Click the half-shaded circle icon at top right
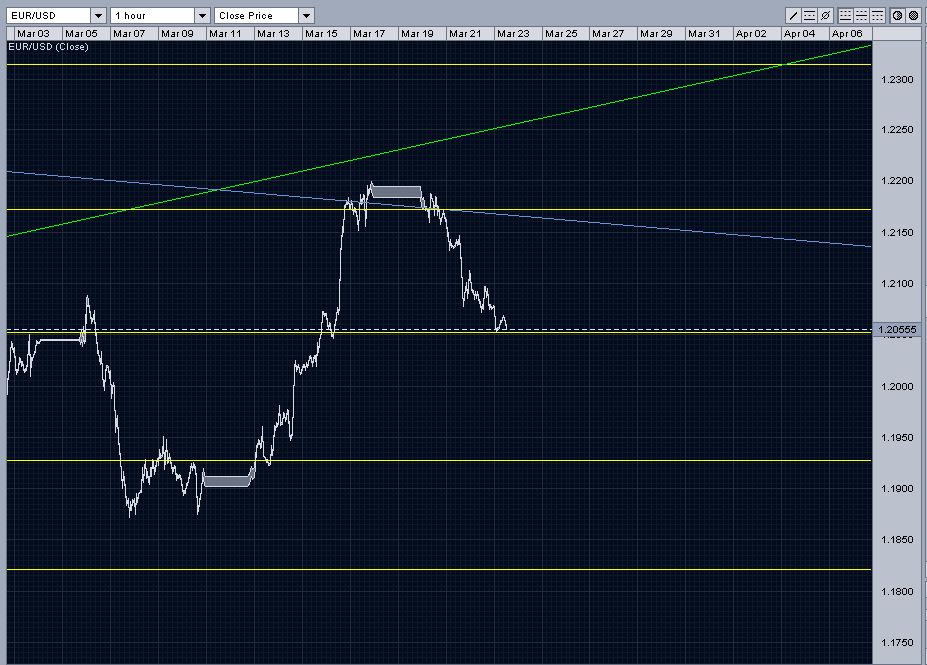 point(897,14)
